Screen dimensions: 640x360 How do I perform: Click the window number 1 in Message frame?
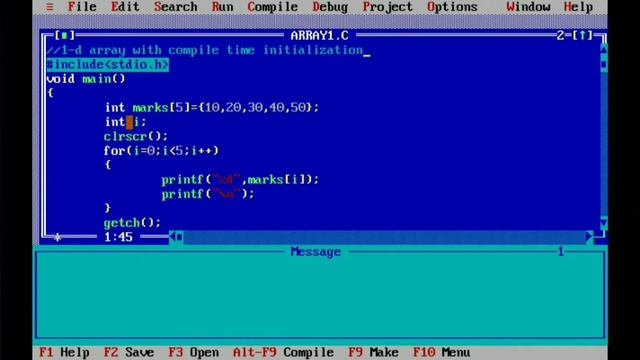coord(561,252)
